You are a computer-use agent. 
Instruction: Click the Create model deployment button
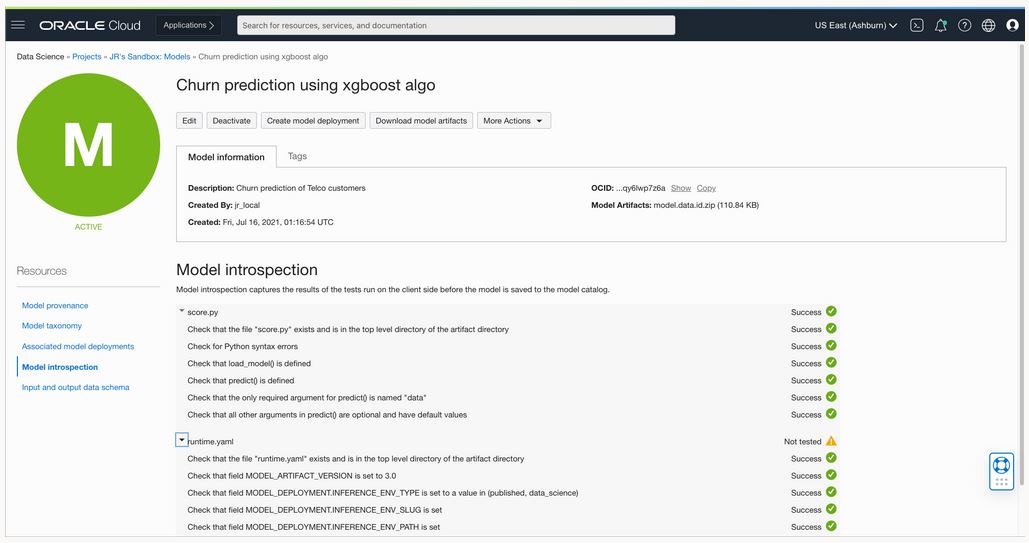click(313, 121)
